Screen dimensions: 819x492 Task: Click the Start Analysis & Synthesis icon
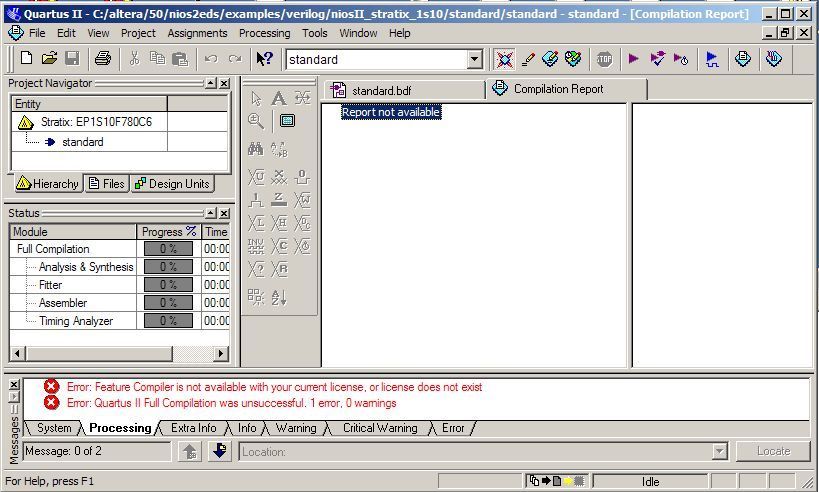click(x=657, y=59)
